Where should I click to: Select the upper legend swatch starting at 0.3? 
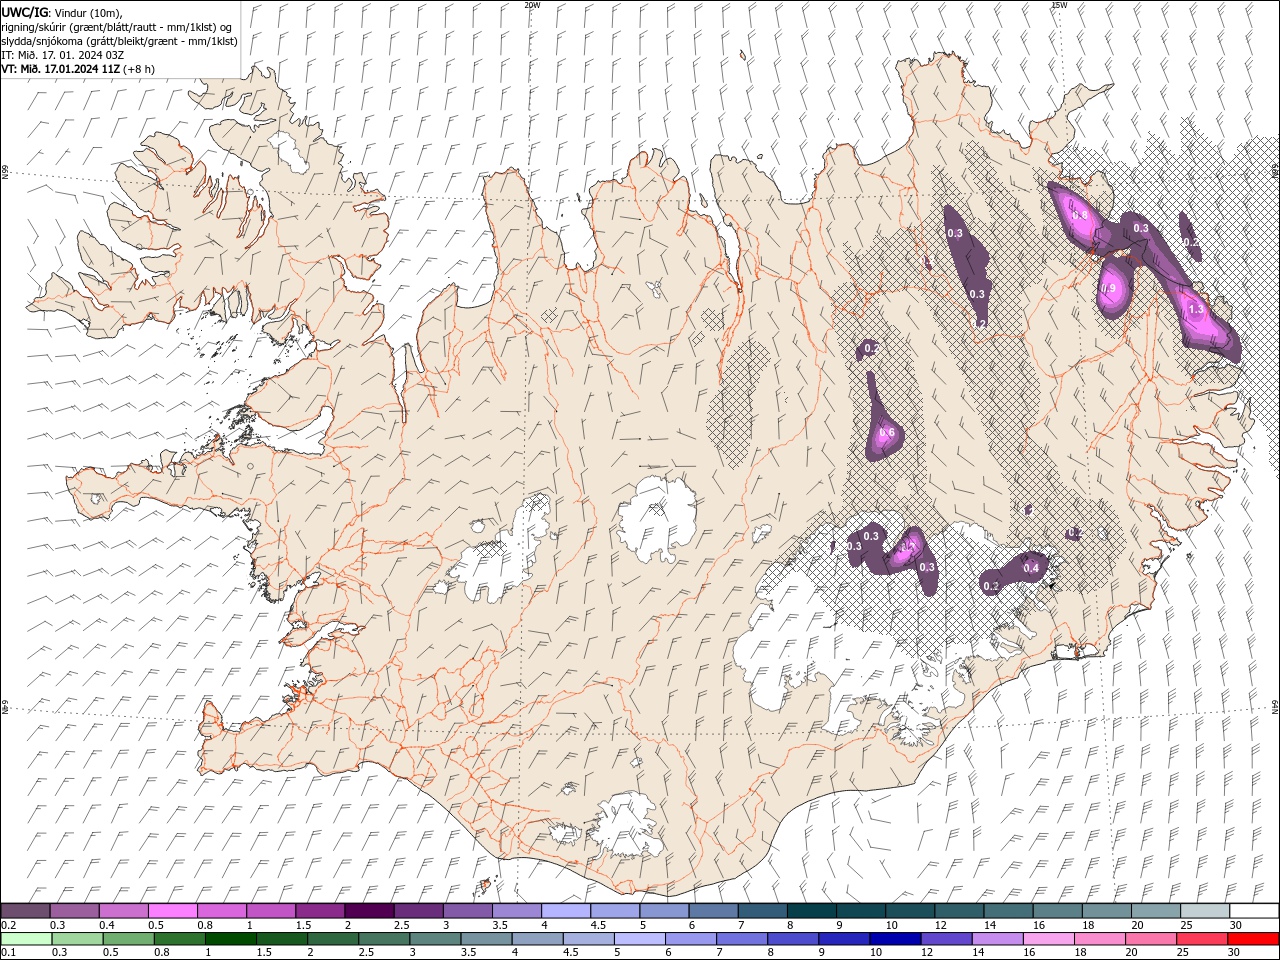pos(75,911)
